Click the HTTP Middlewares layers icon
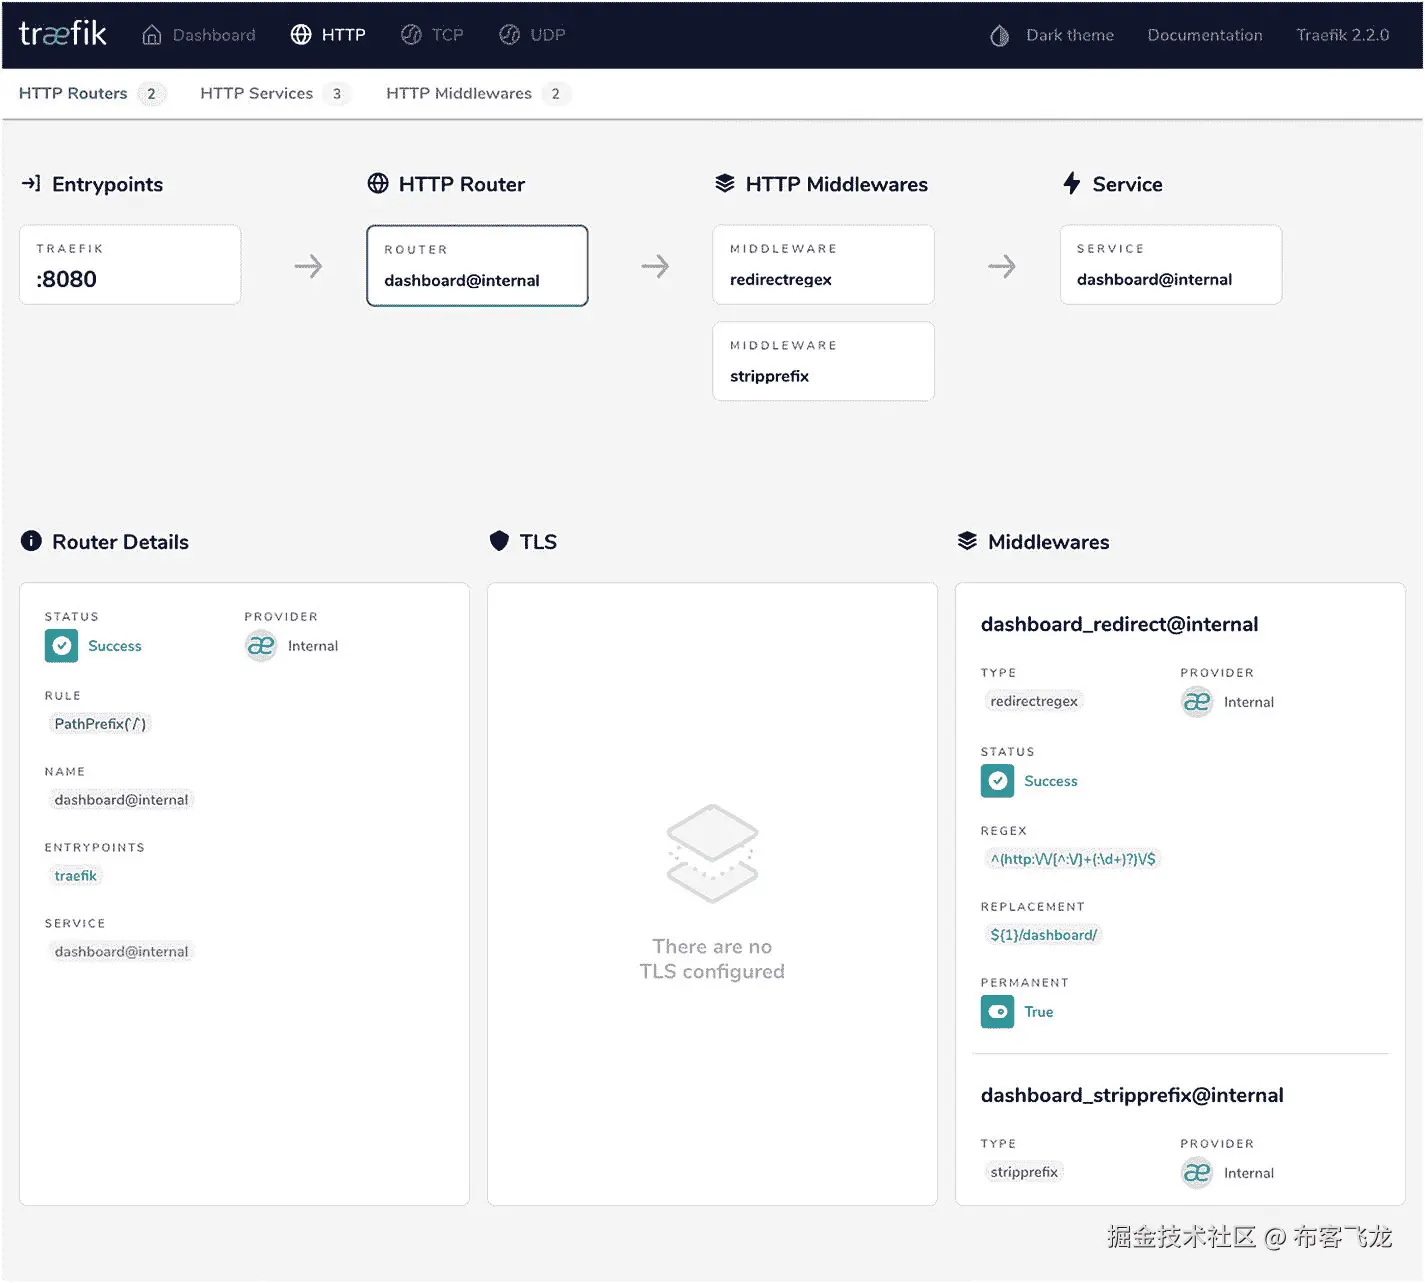 pos(725,183)
